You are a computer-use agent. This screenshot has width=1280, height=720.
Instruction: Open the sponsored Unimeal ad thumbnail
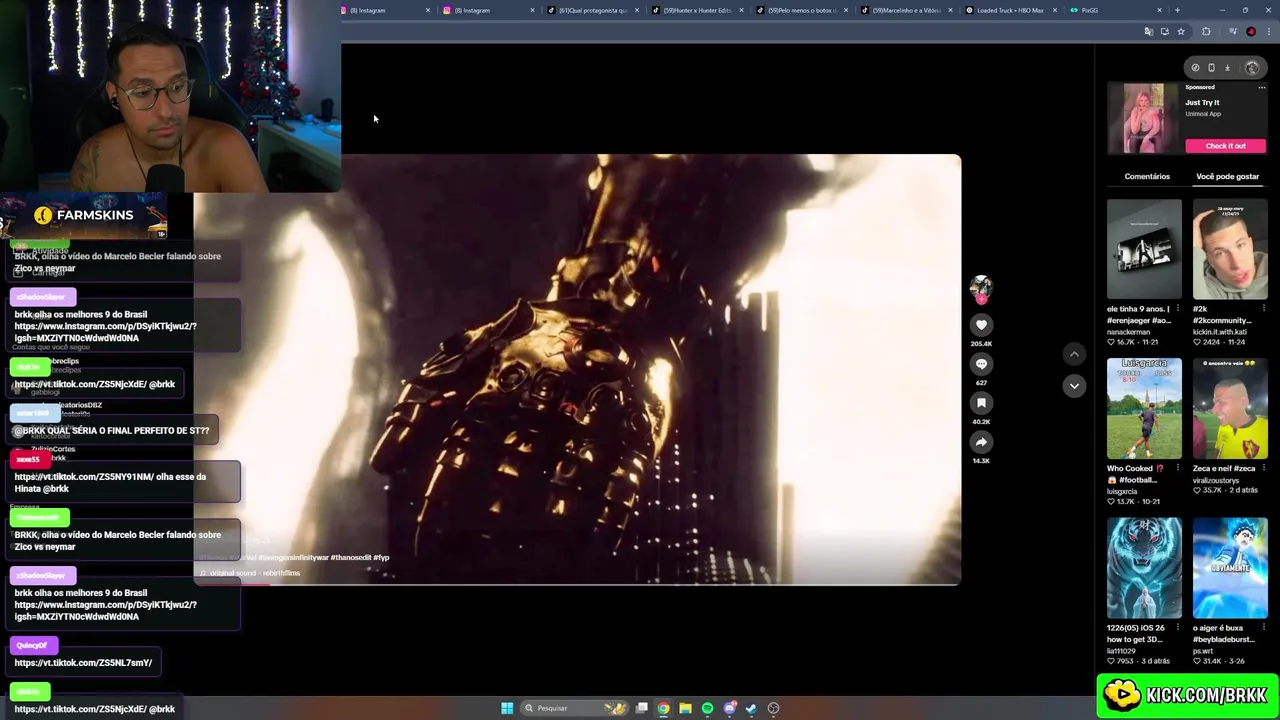click(x=1144, y=118)
